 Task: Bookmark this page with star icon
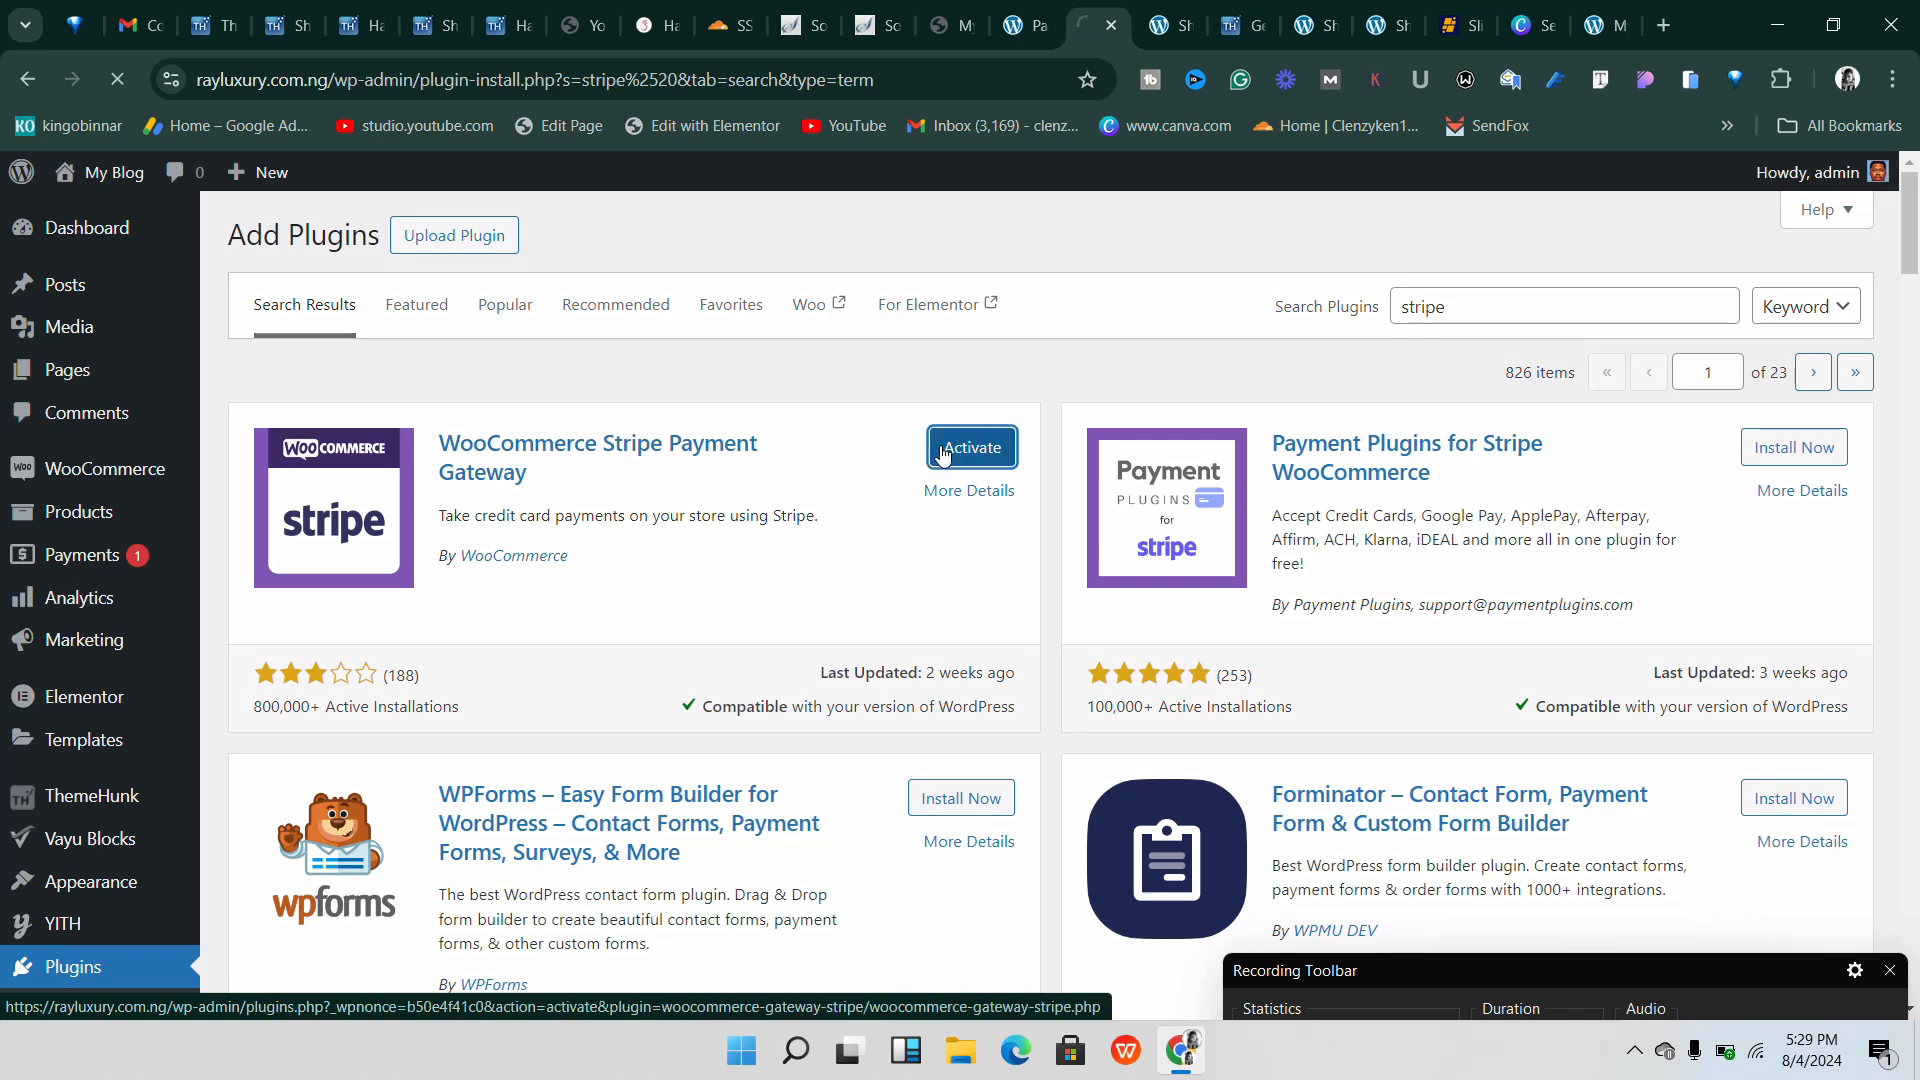[1087, 79]
